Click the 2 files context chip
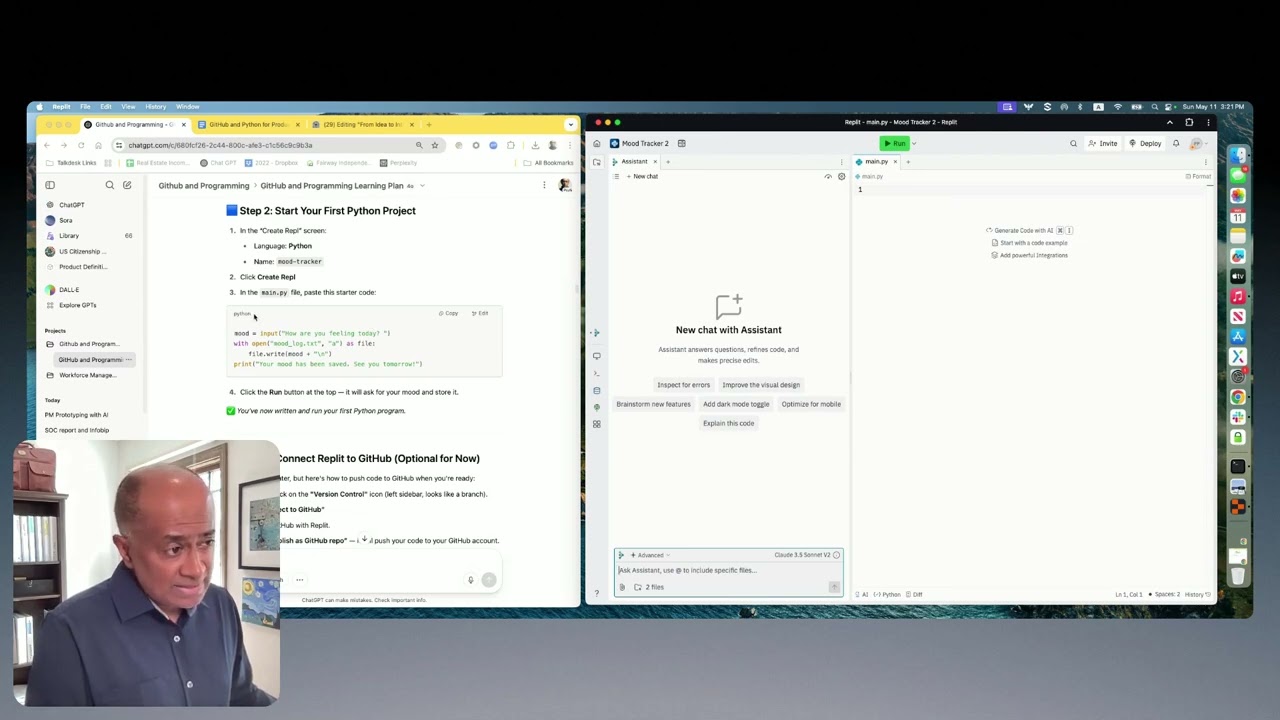Image resolution: width=1280 pixels, height=720 pixels. (649, 587)
